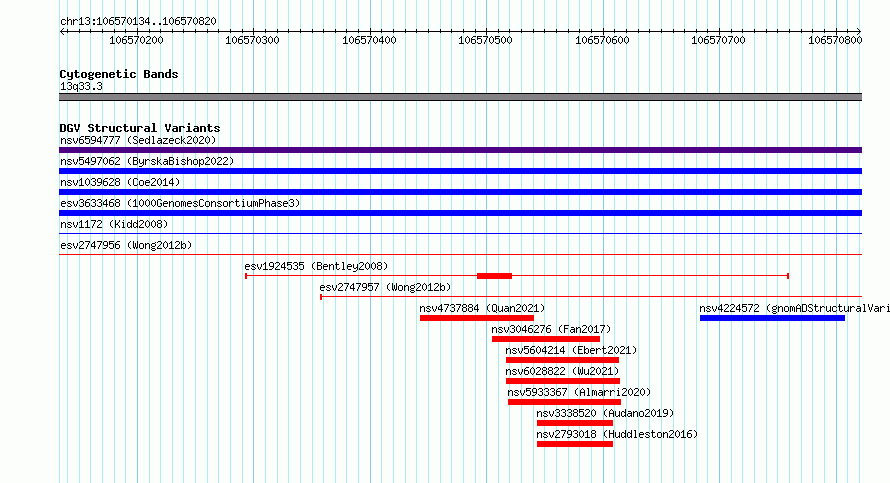This screenshot has width=890, height=483.
Task: Click the red bar under nsv5933367 (Almarri2020)
Action: click(564, 402)
